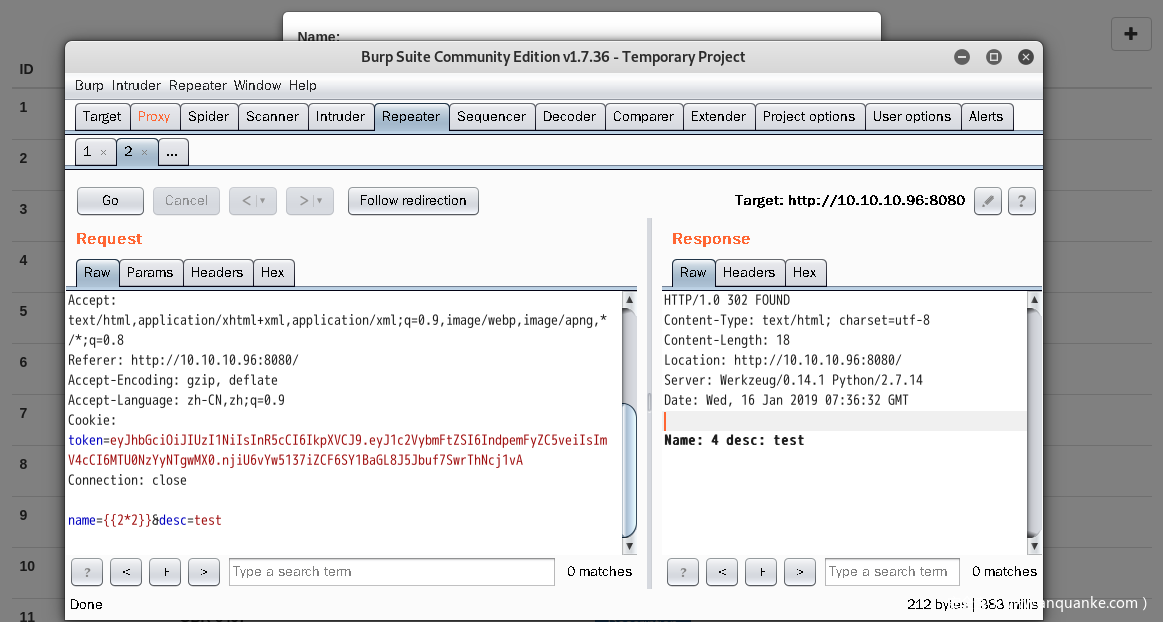
Task: Click the help question mark beside target
Action: pyautogui.click(x=1021, y=201)
